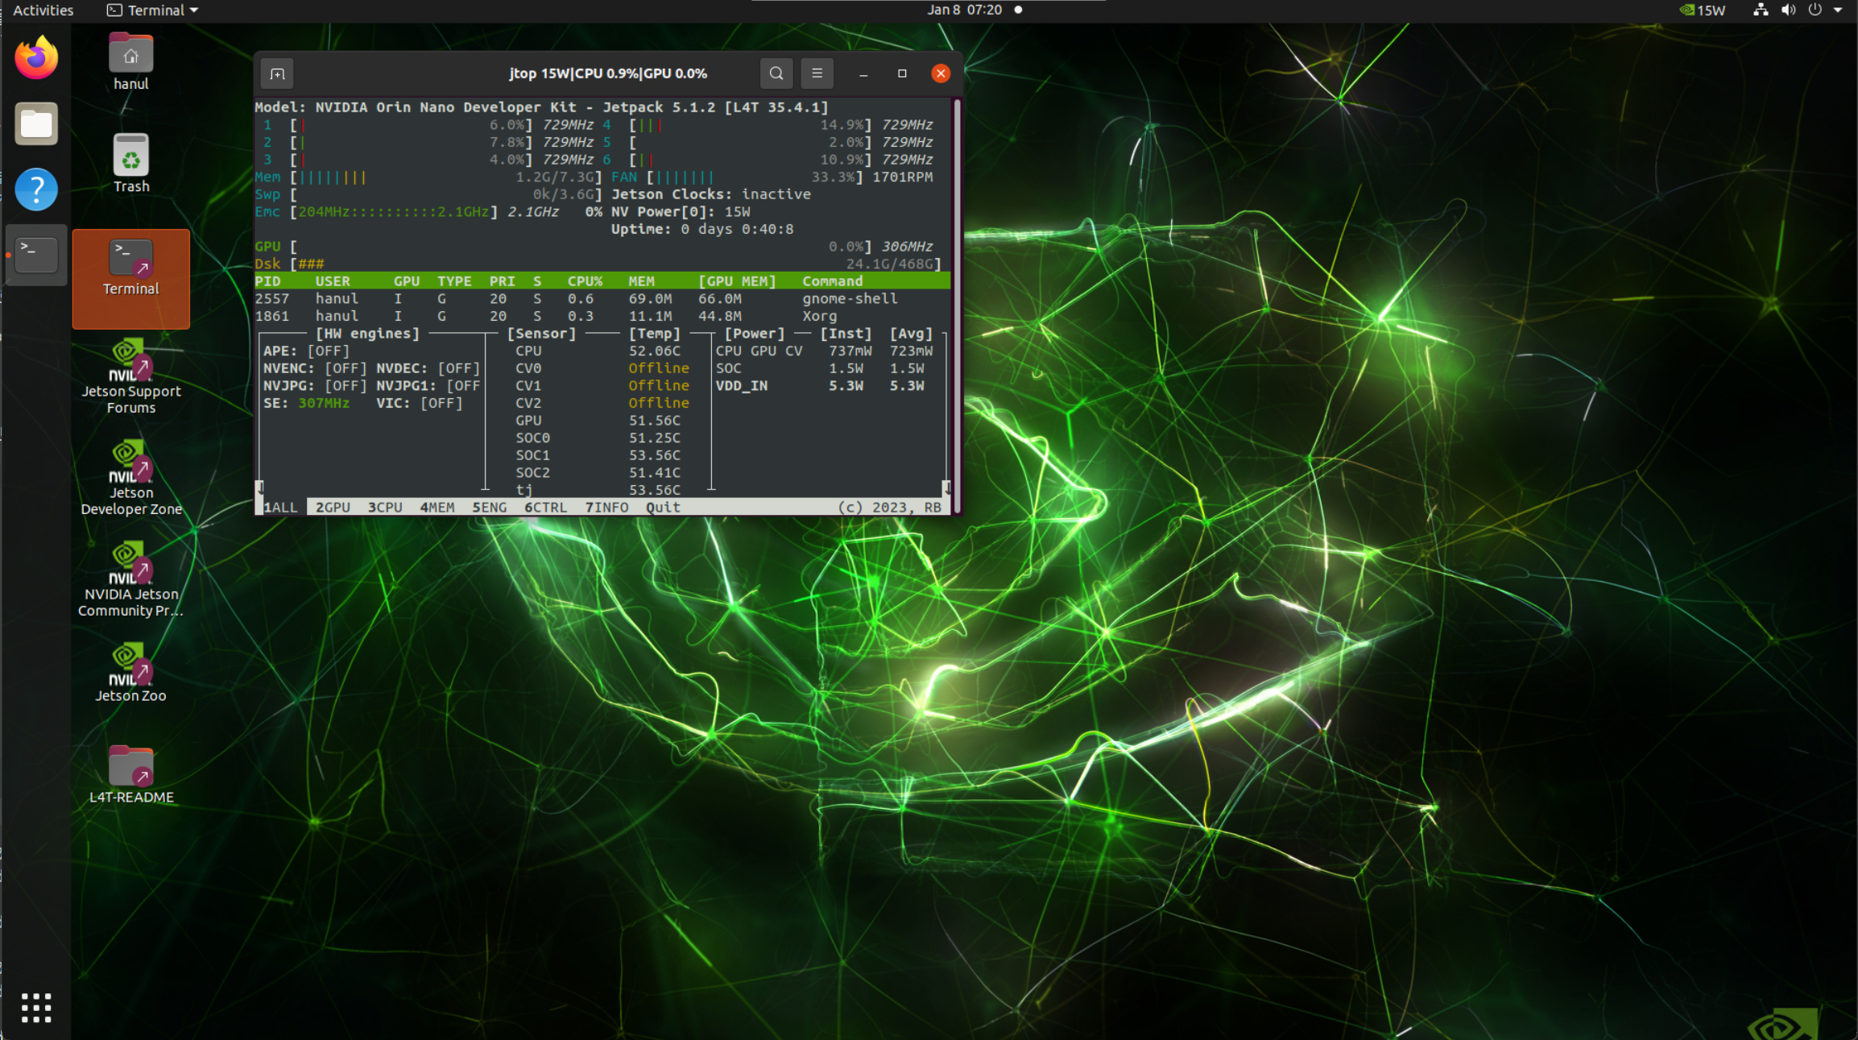Click the "APE: [OFF]" engine entry
The width and height of the screenshot is (1858, 1040).
(x=306, y=351)
